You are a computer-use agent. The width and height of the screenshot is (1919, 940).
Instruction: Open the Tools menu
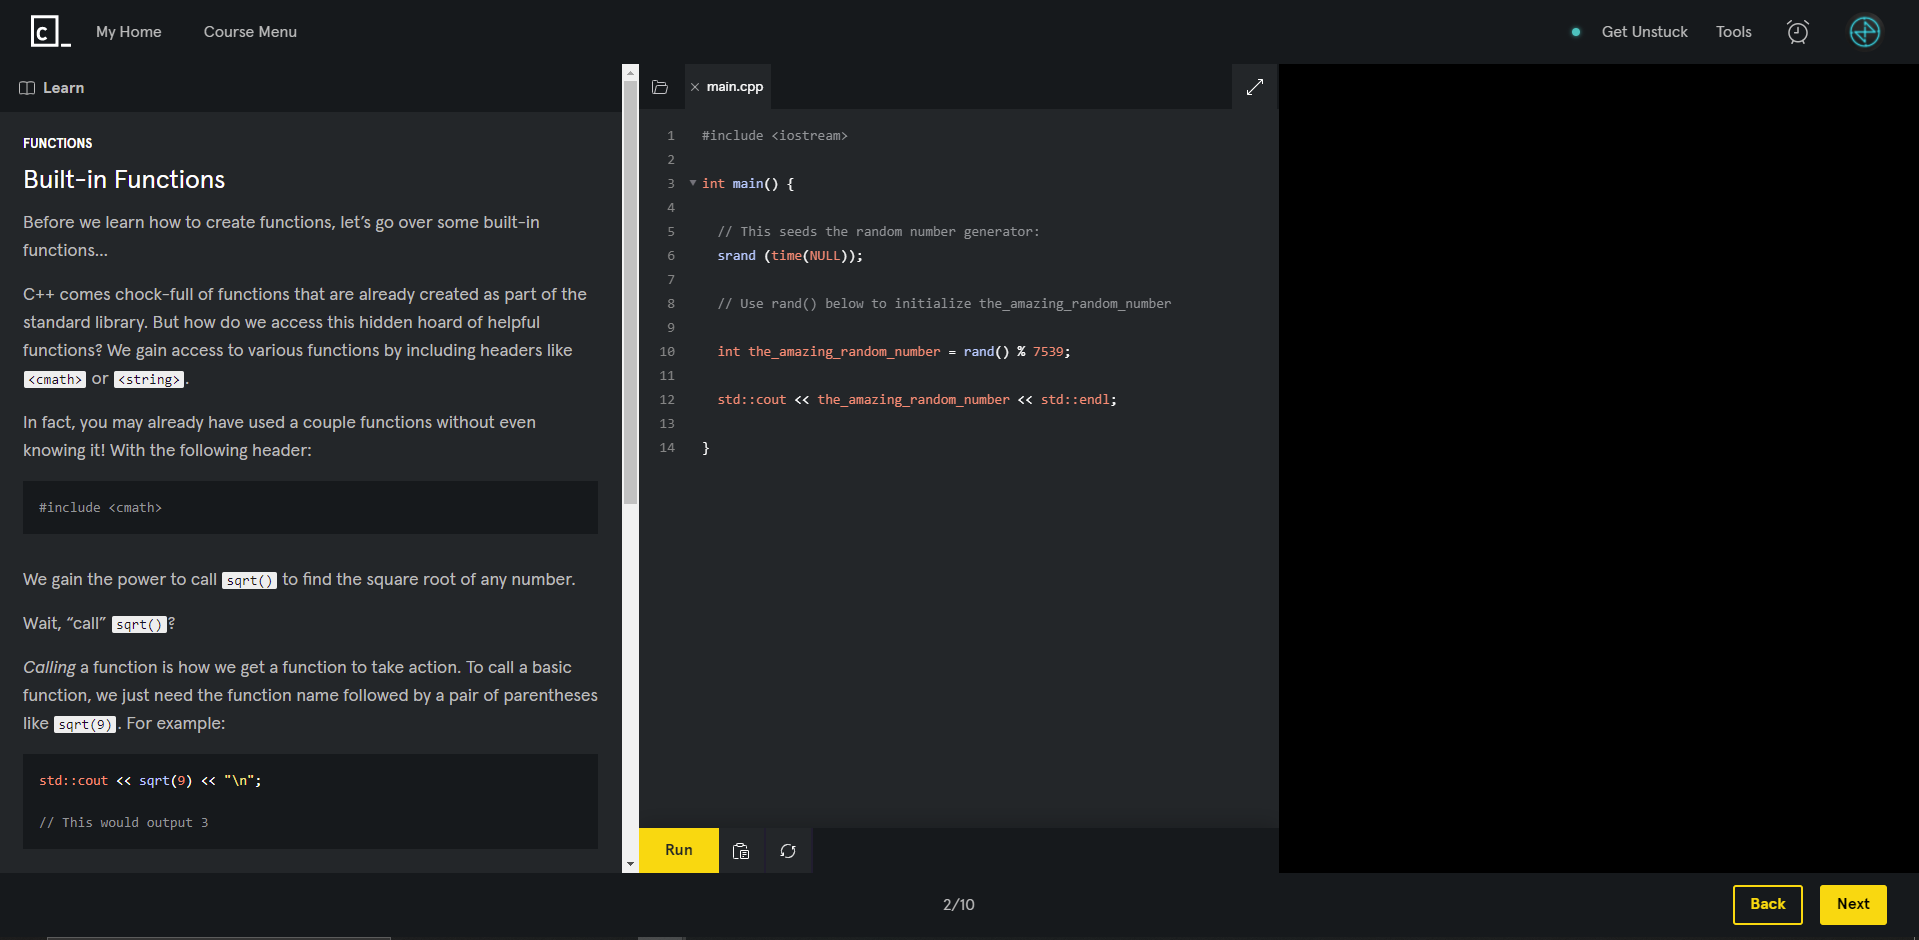[x=1733, y=31]
